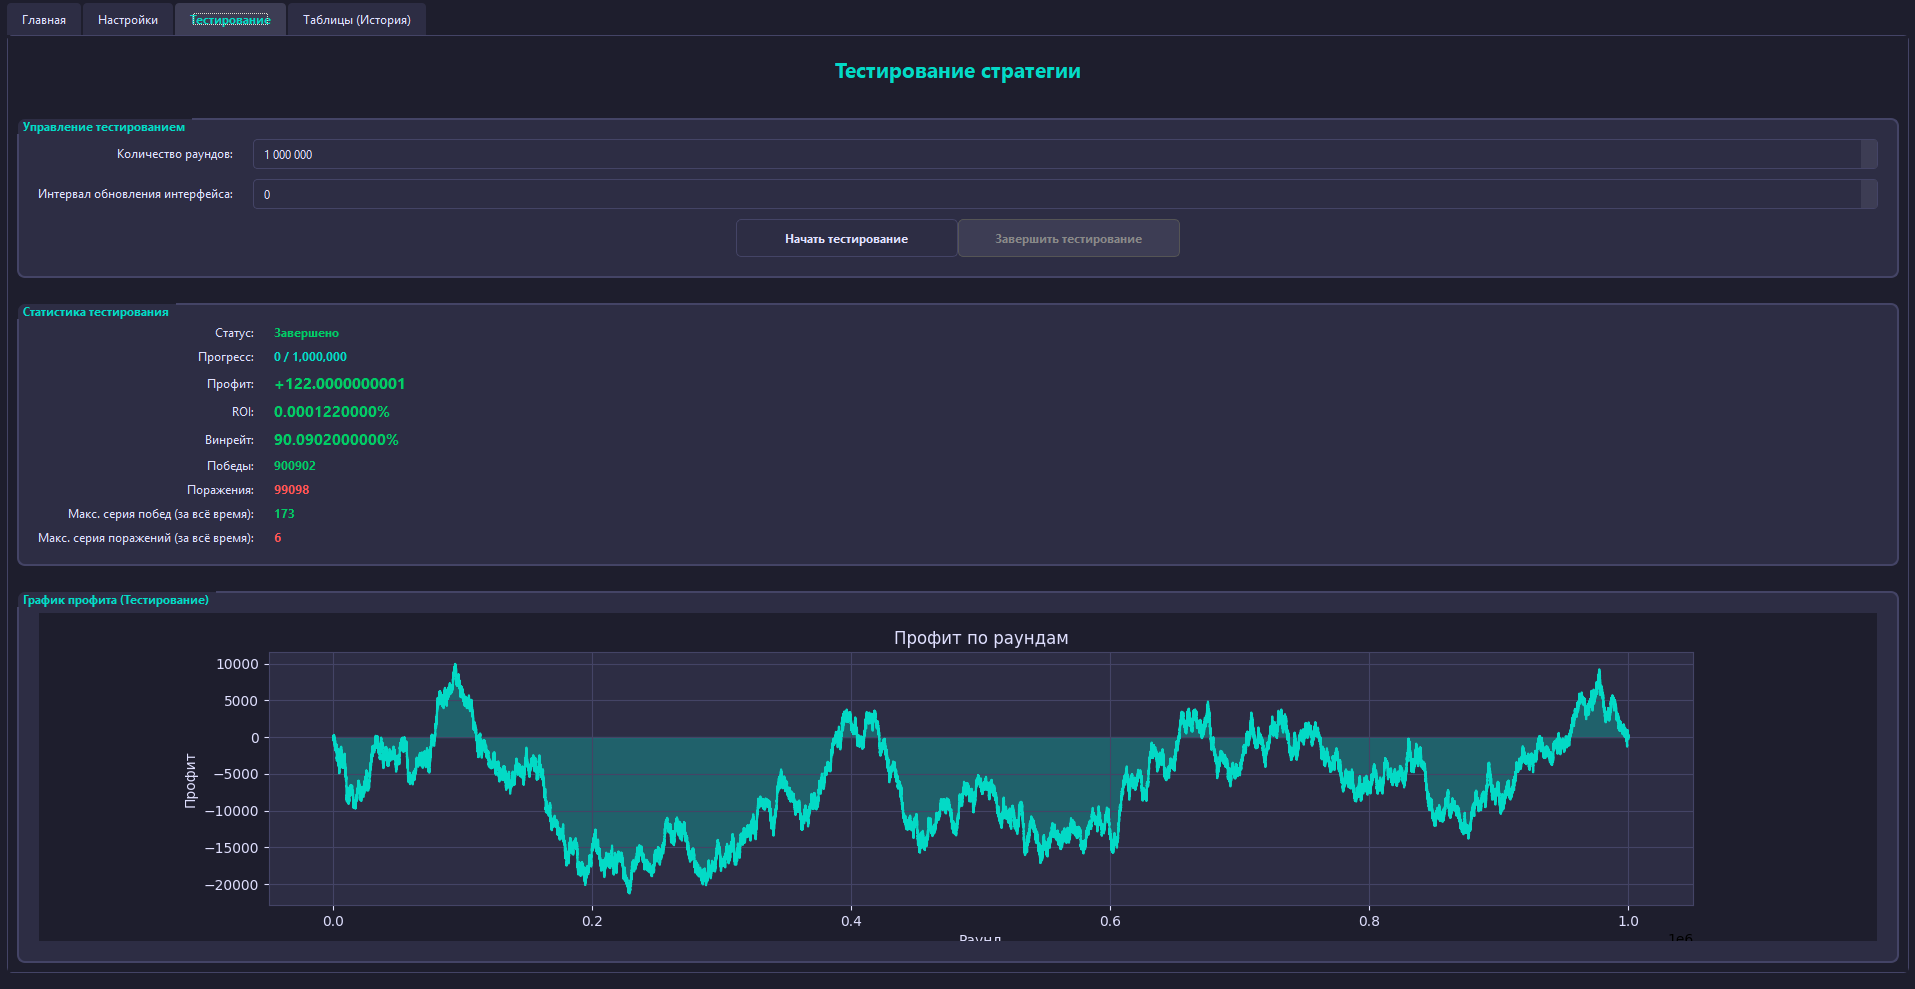1915x989 pixels.
Task: Click the 1.0 x-axis tick label
Action: point(1628,921)
